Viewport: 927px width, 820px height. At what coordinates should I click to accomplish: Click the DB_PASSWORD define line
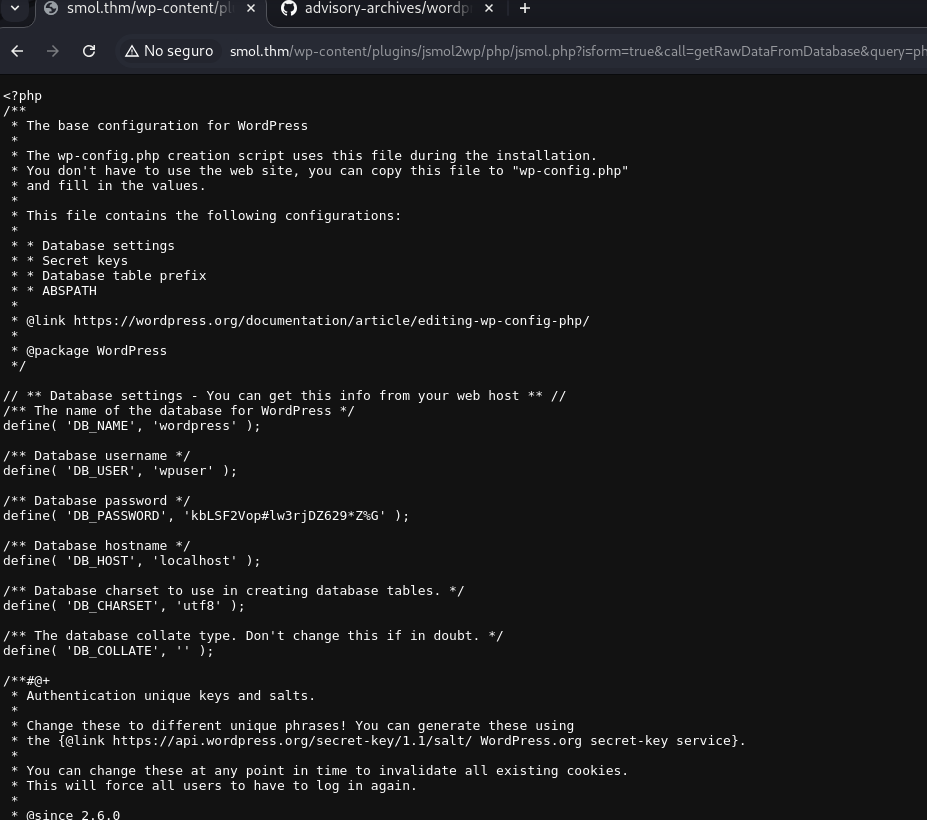206,516
